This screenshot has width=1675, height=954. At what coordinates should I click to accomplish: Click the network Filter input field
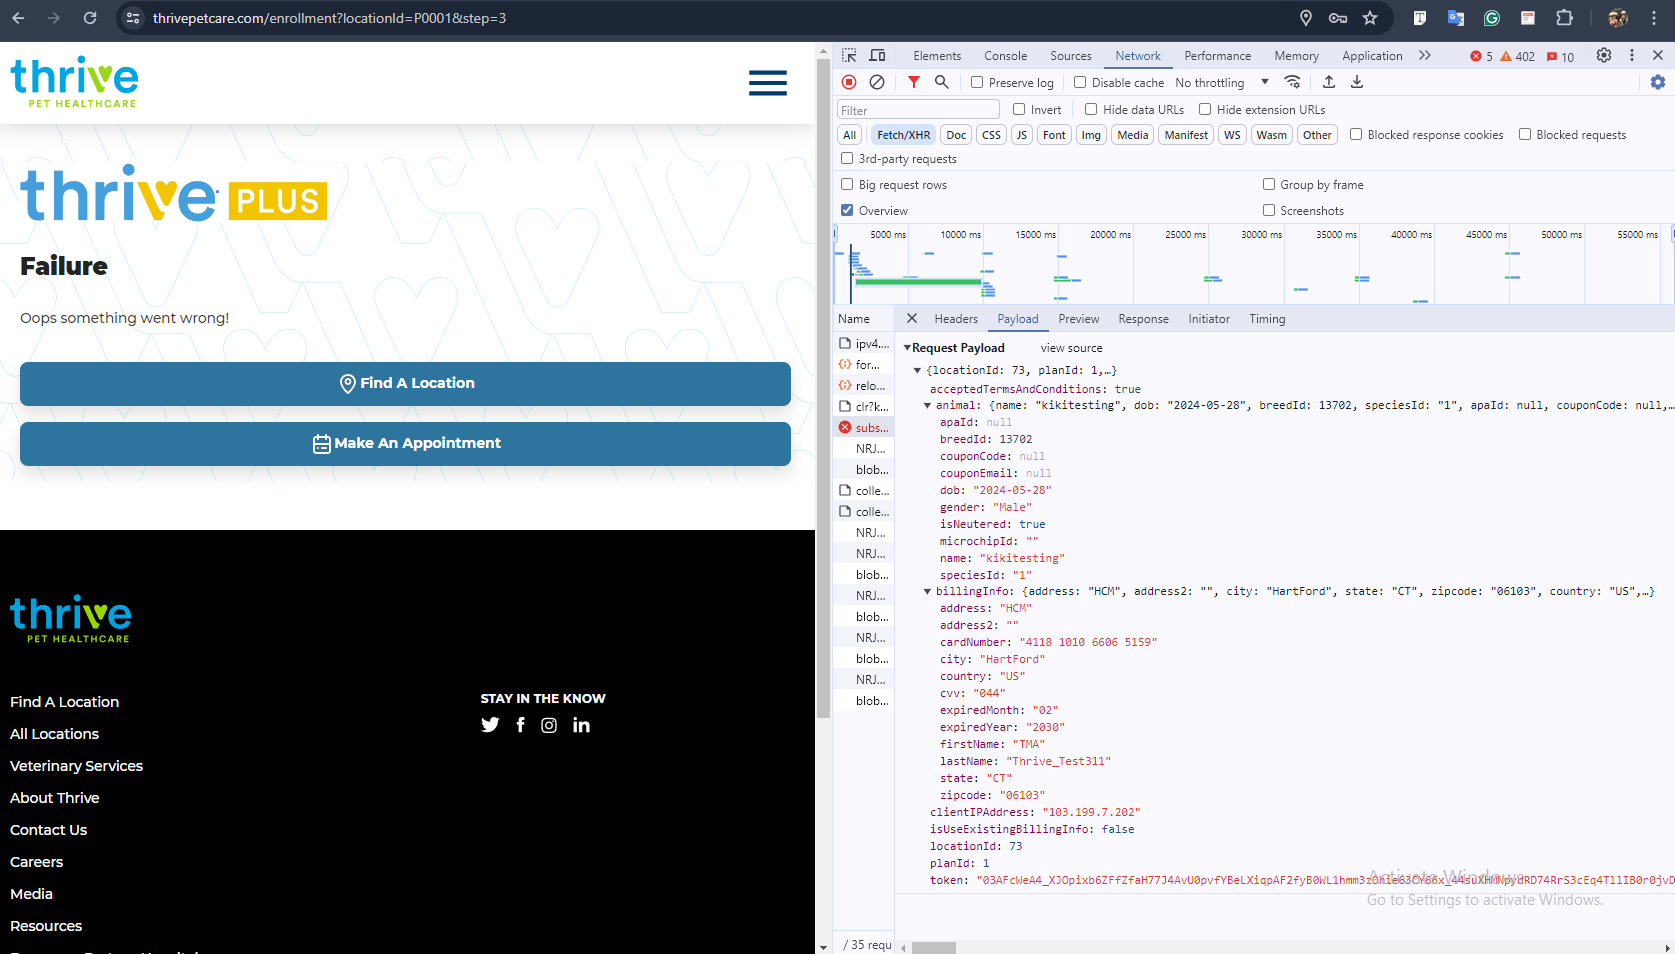[x=918, y=110]
